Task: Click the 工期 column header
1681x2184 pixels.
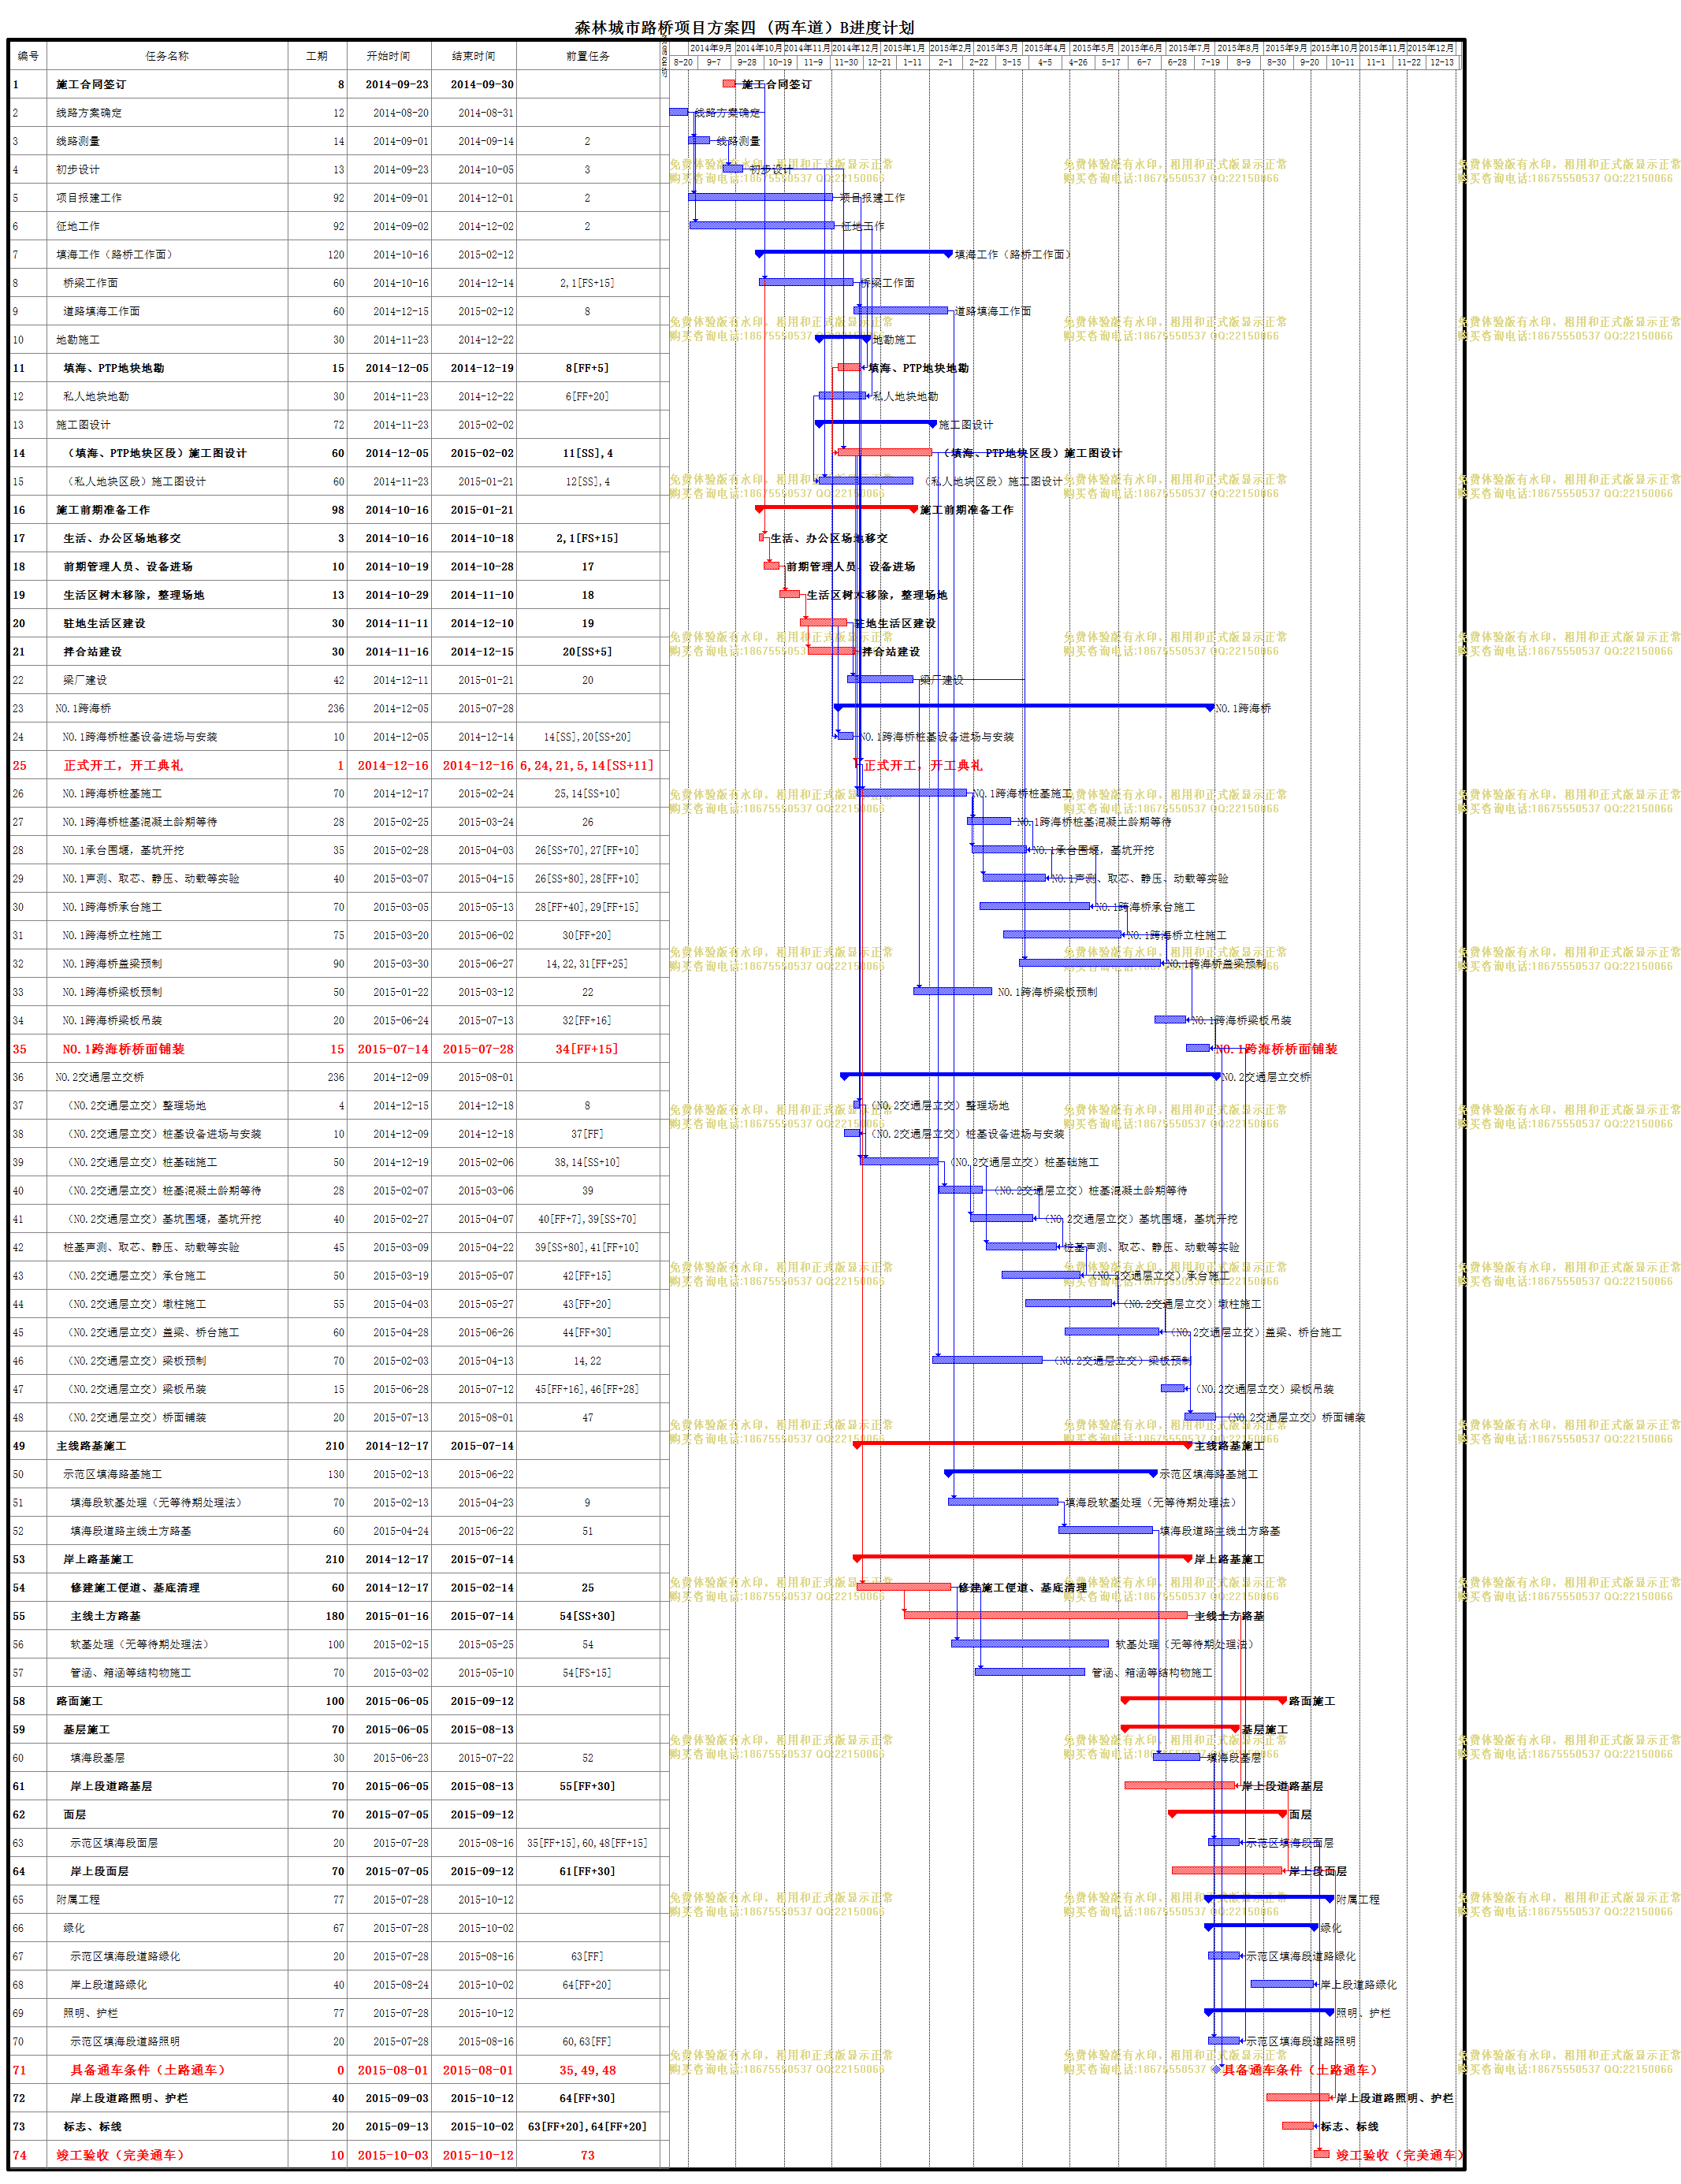Action: (317, 56)
